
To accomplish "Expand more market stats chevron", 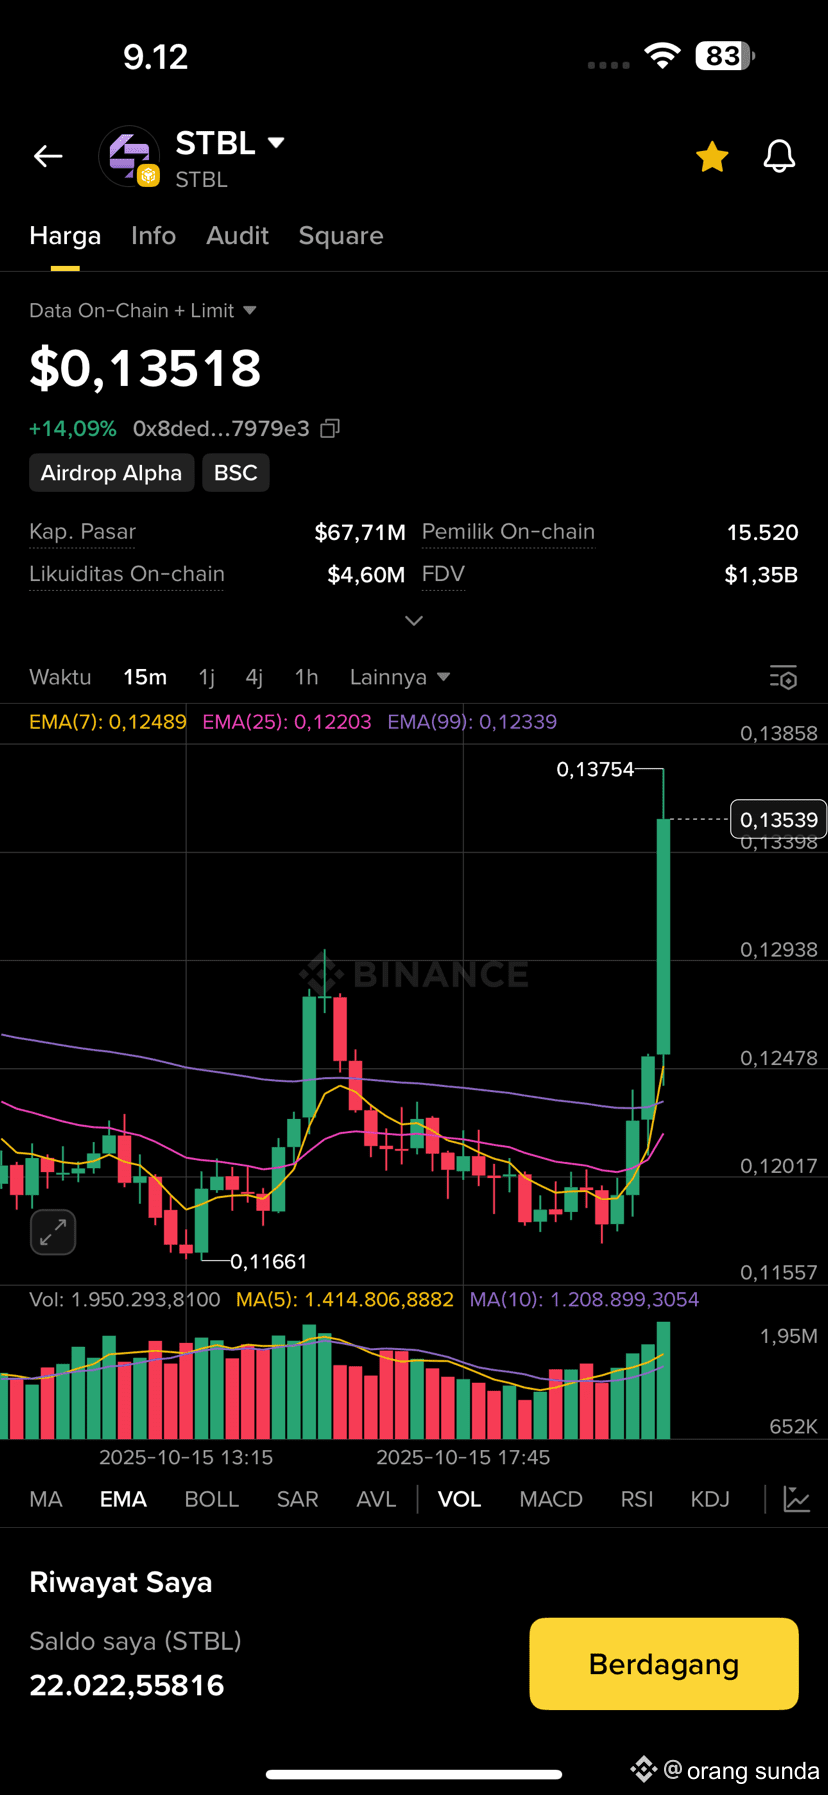I will (414, 621).
